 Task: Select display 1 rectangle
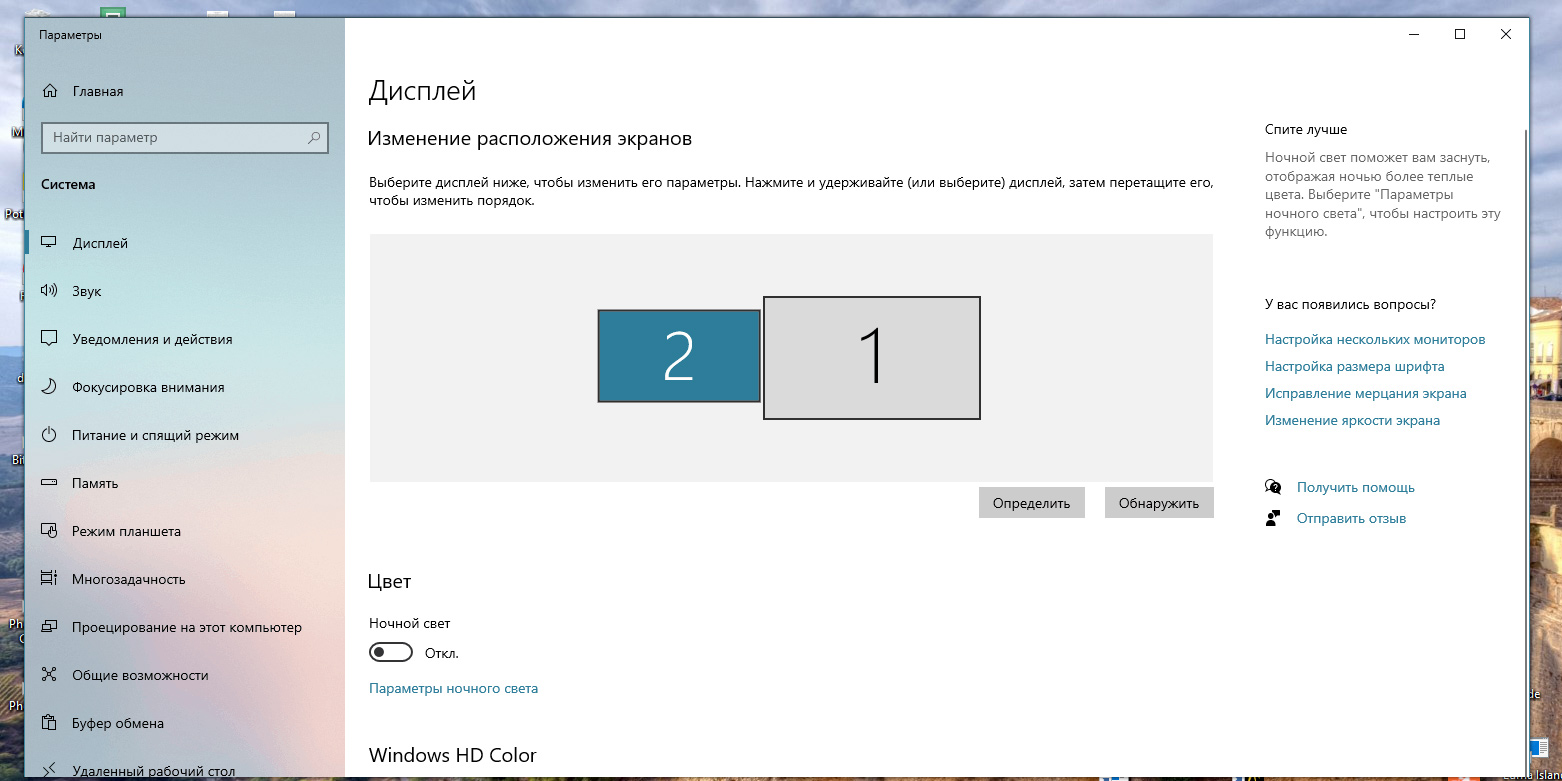tap(872, 358)
